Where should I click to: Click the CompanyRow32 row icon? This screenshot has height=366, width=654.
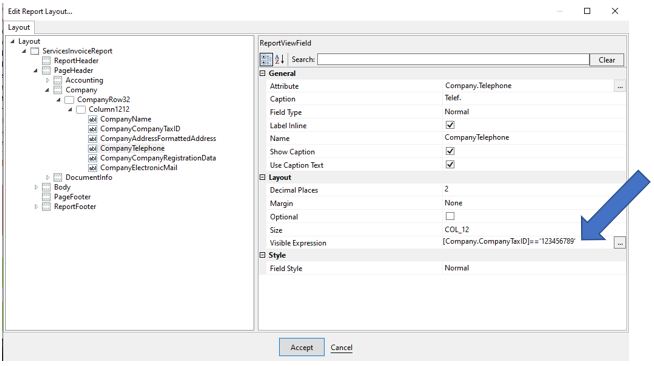69,100
